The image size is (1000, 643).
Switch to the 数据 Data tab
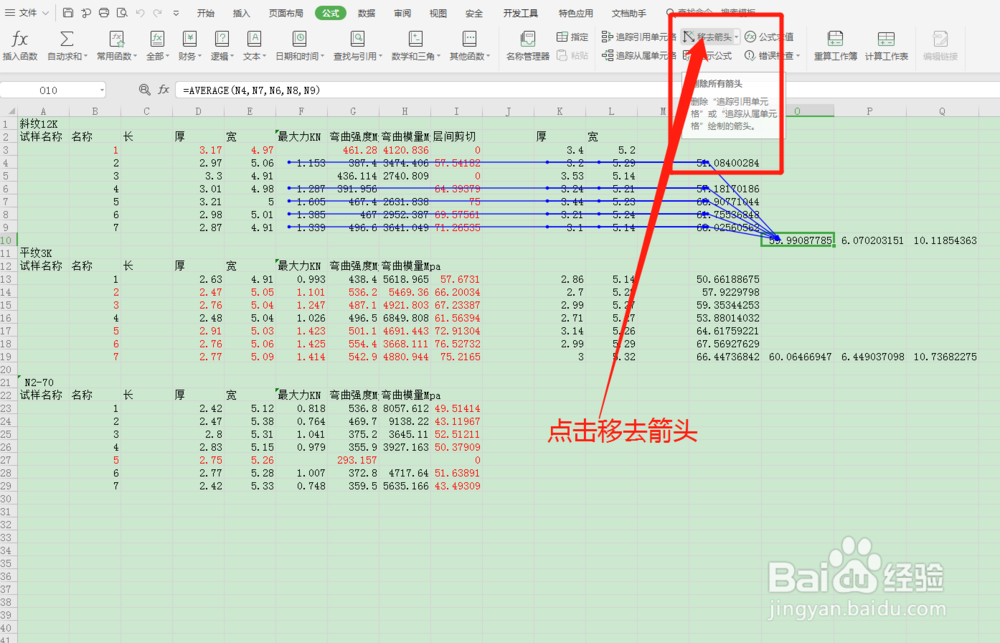367,13
